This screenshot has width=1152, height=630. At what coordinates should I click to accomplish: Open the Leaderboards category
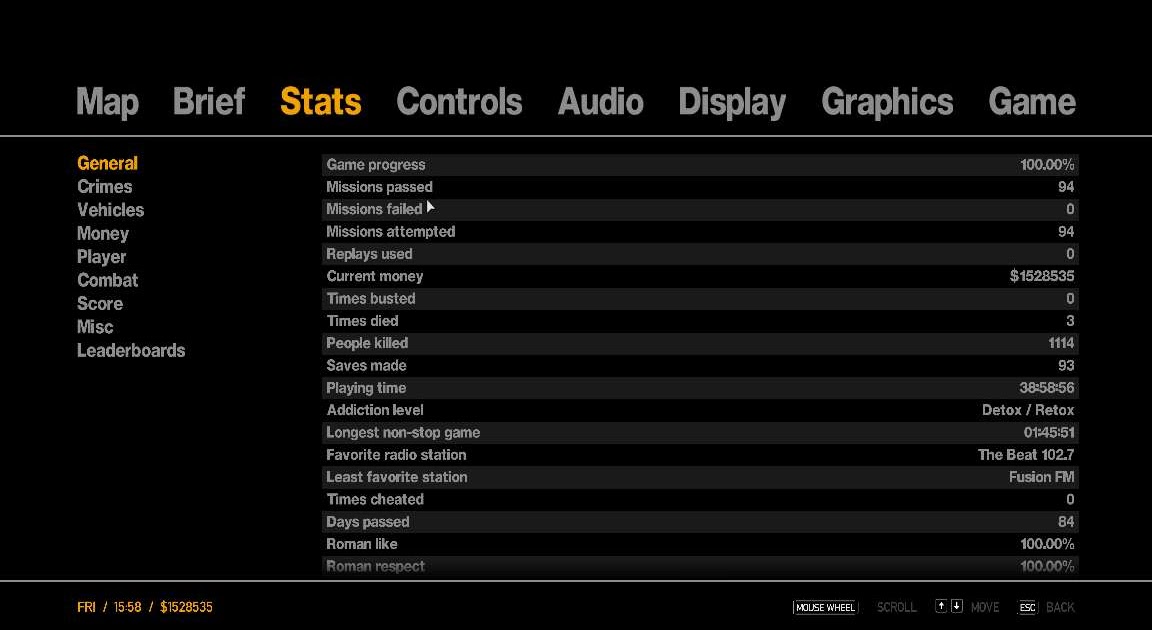[131, 350]
